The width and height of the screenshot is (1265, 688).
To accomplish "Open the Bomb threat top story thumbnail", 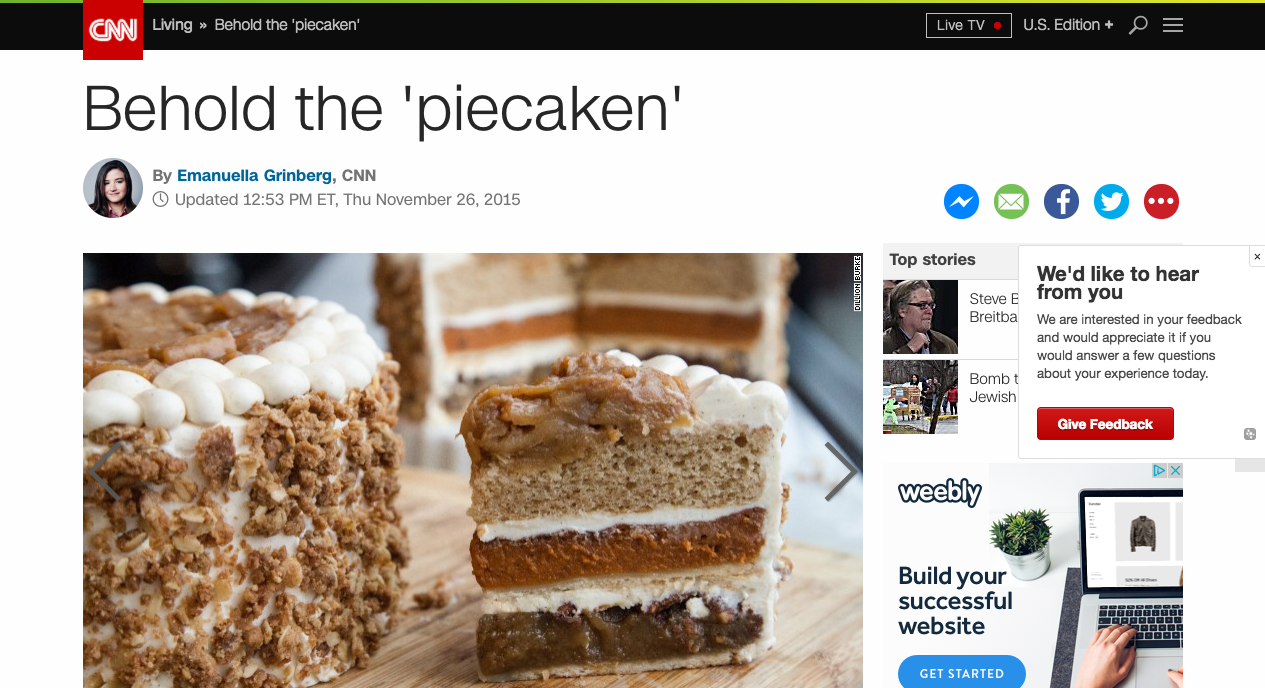I will coord(920,396).
